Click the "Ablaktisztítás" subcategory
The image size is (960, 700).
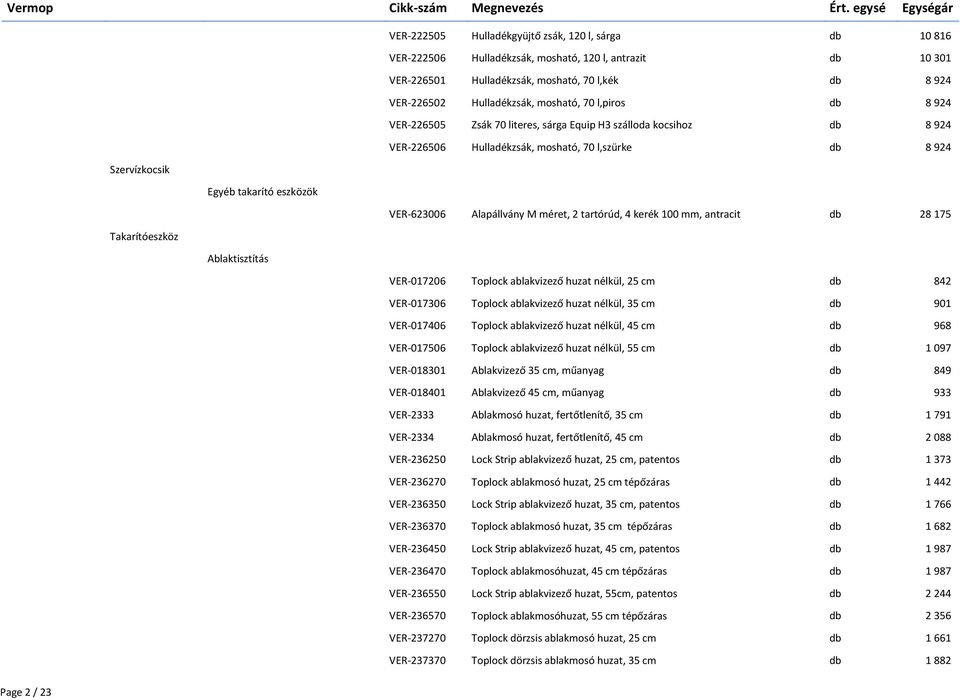point(238,259)
